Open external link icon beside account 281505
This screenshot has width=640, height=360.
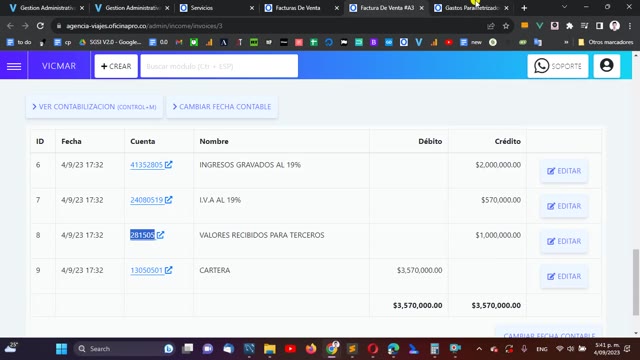(x=160, y=235)
